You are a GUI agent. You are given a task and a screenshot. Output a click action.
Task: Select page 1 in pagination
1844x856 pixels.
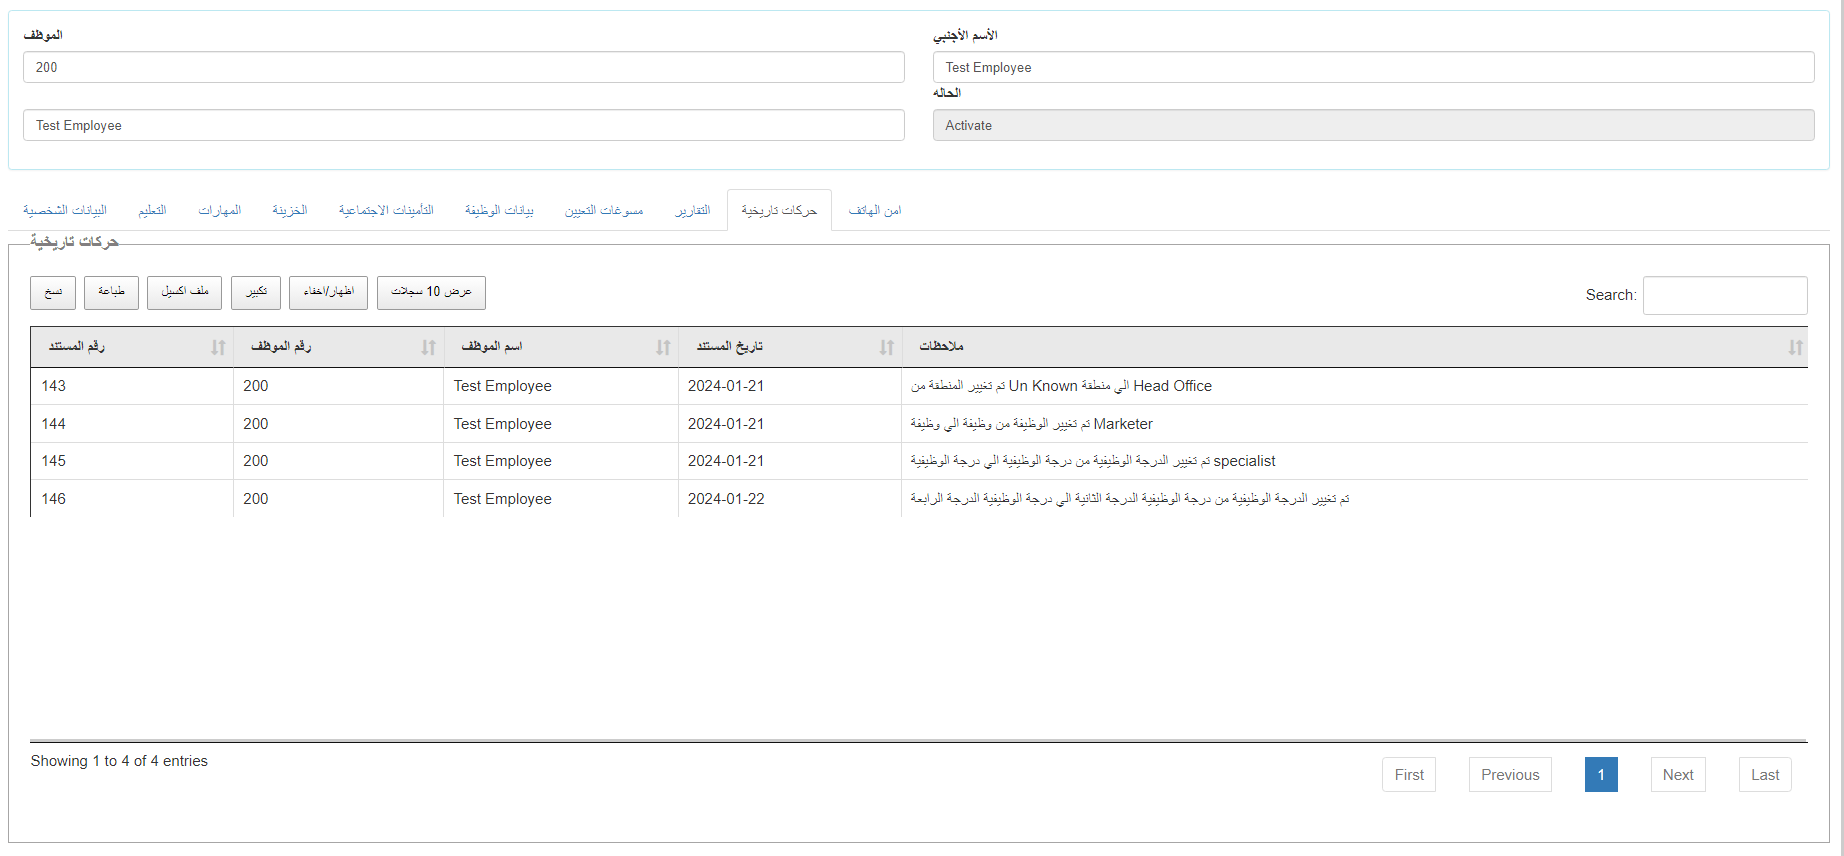click(x=1600, y=775)
